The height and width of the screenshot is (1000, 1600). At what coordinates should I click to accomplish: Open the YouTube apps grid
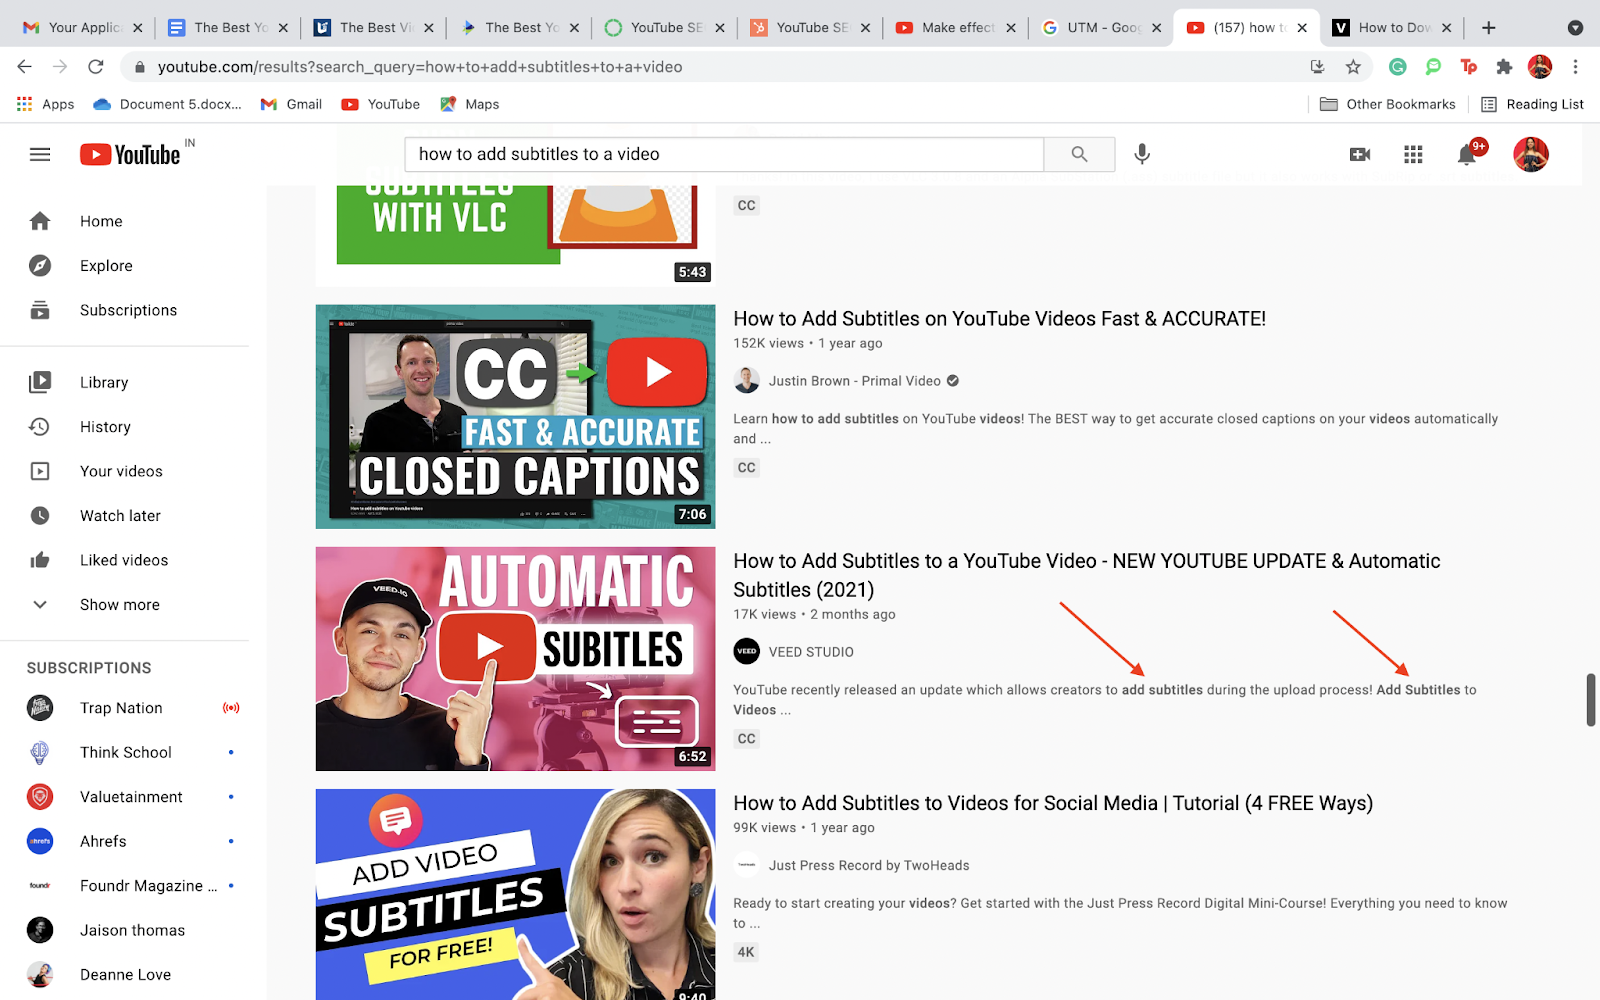[x=1413, y=154]
